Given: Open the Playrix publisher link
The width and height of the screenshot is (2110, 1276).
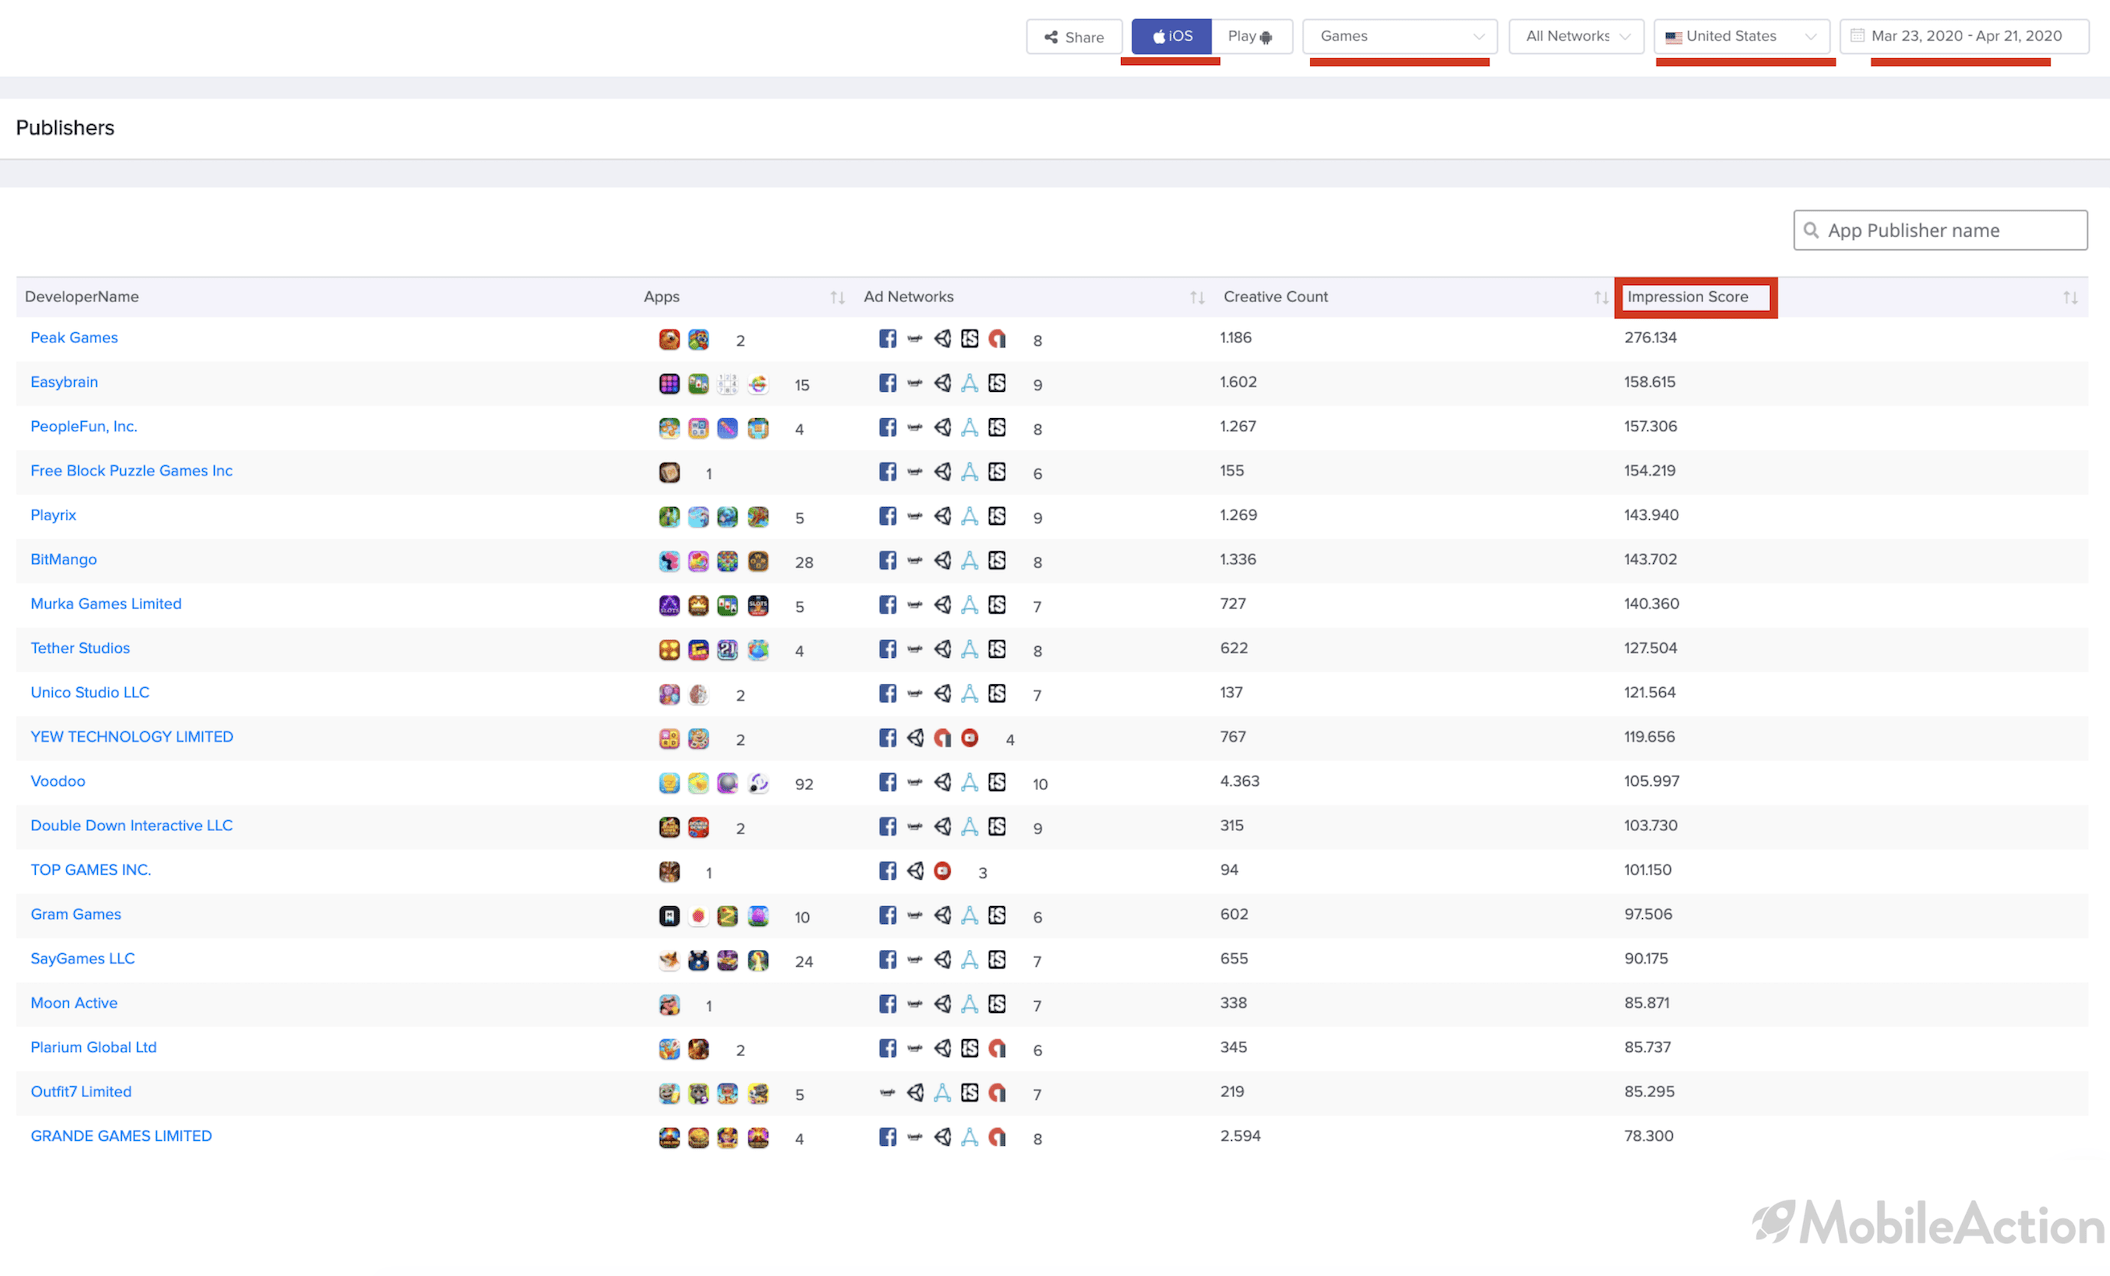Looking at the screenshot, I should point(53,515).
